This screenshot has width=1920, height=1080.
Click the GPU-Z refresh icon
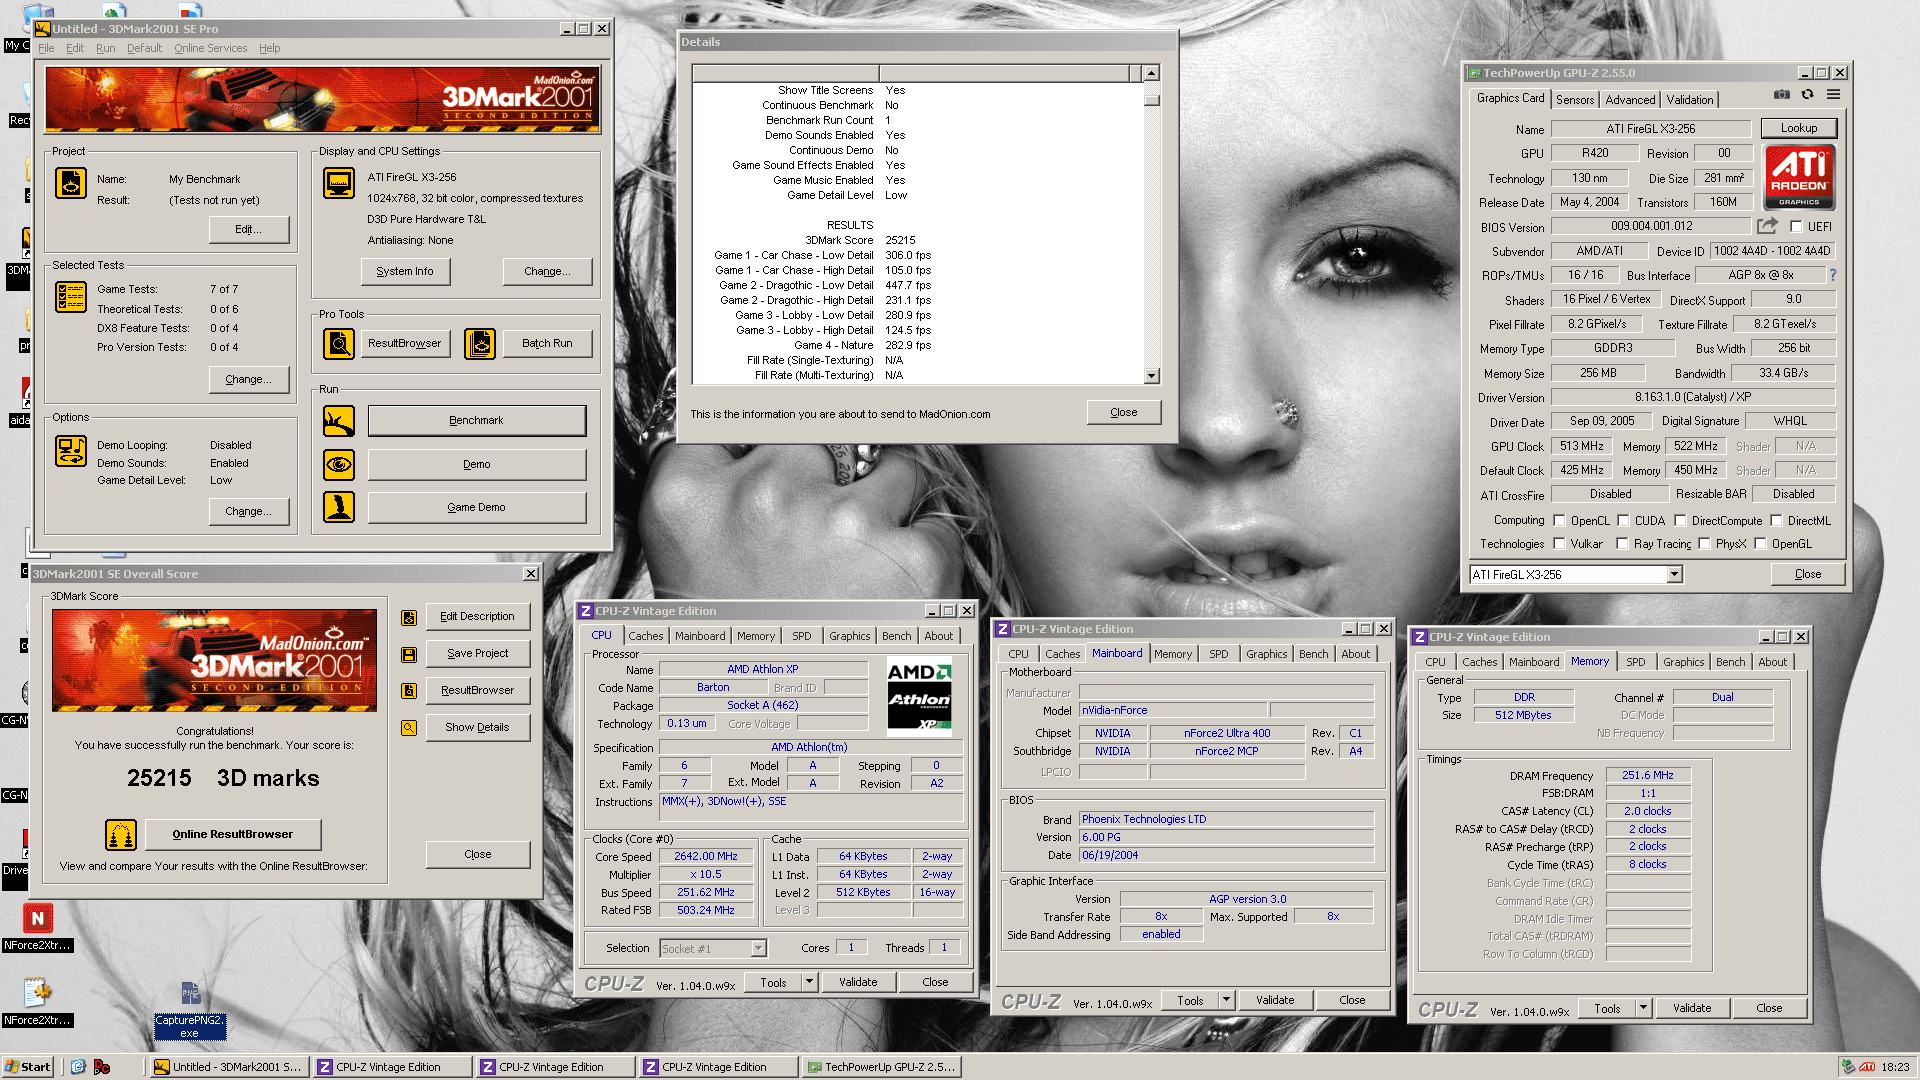pos(1808,94)
